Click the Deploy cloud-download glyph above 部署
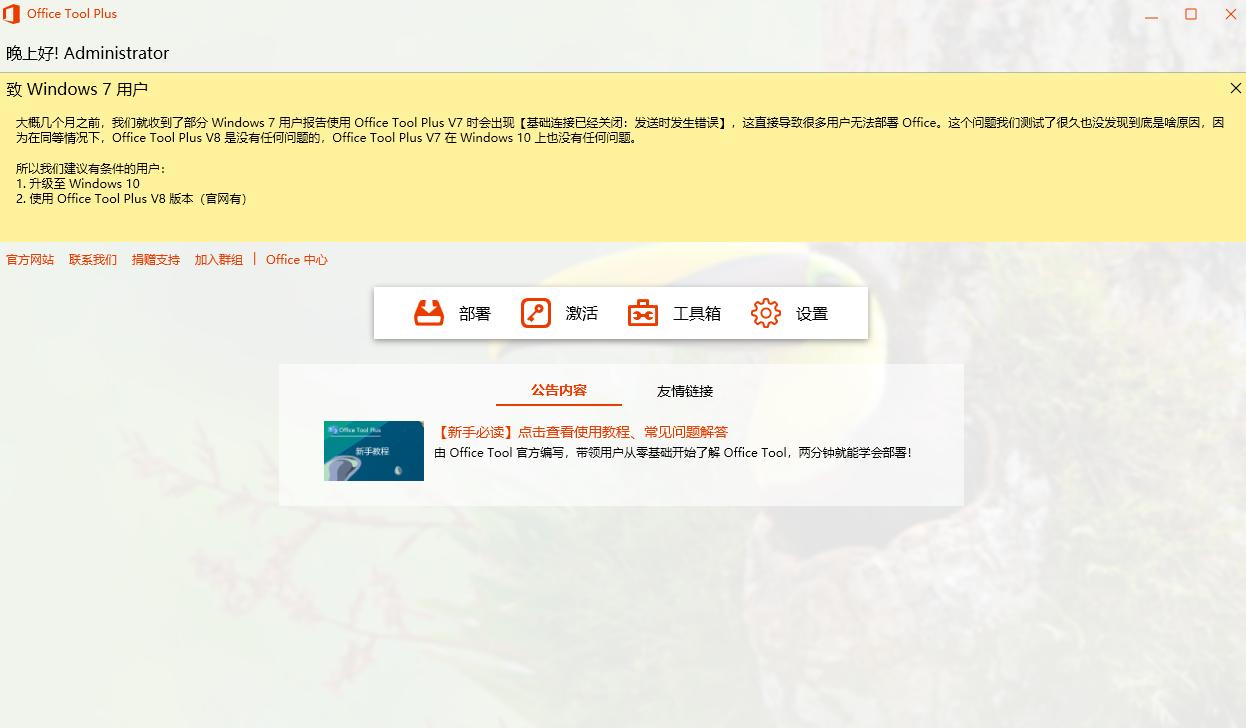The image size is (1246, 728). (x=429, y=312)
